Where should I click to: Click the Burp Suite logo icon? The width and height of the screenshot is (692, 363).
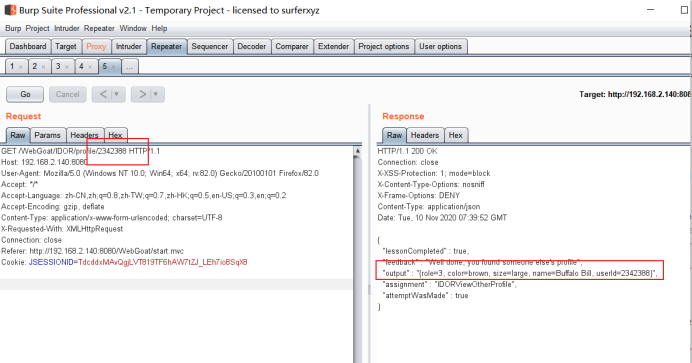[x=10, y=10]
